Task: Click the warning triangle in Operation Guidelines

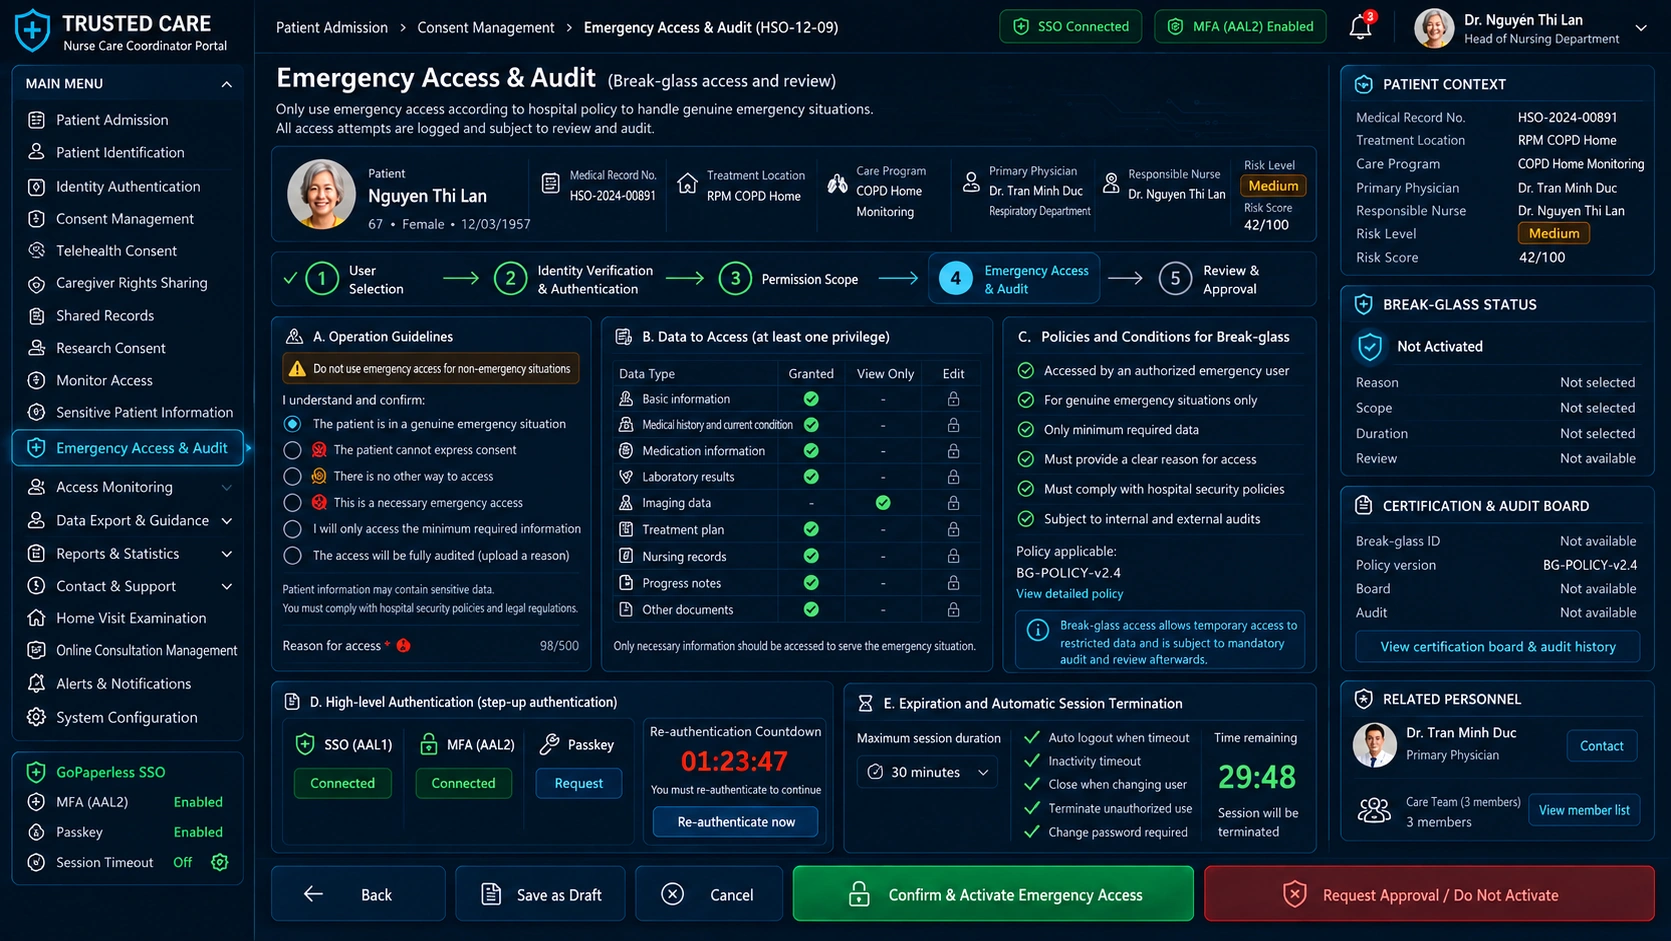Action: pyautogui.click(x=297, y=369)
